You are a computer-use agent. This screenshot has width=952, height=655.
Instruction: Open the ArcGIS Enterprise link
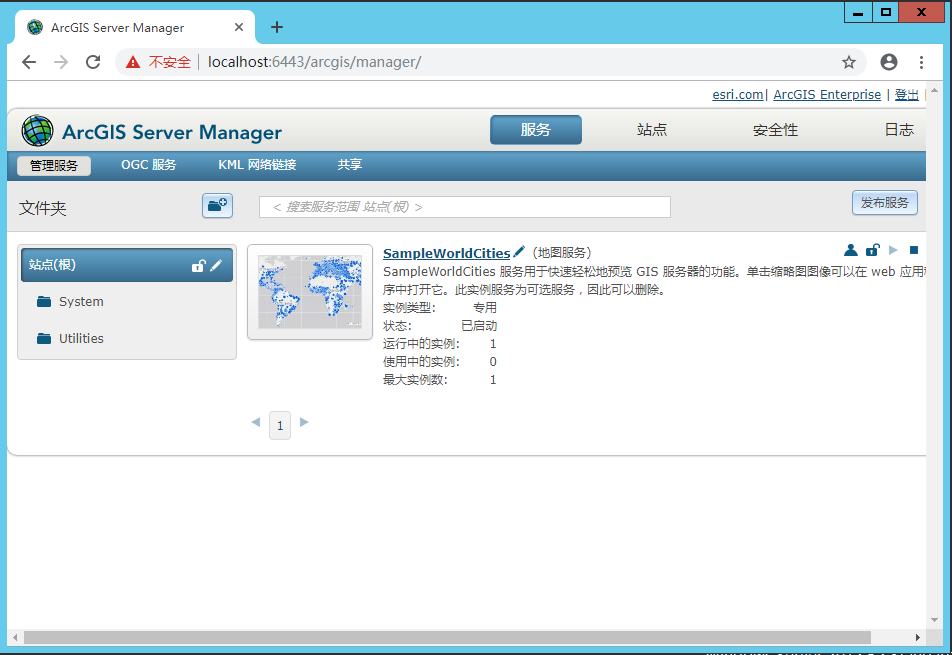[827, 95]
